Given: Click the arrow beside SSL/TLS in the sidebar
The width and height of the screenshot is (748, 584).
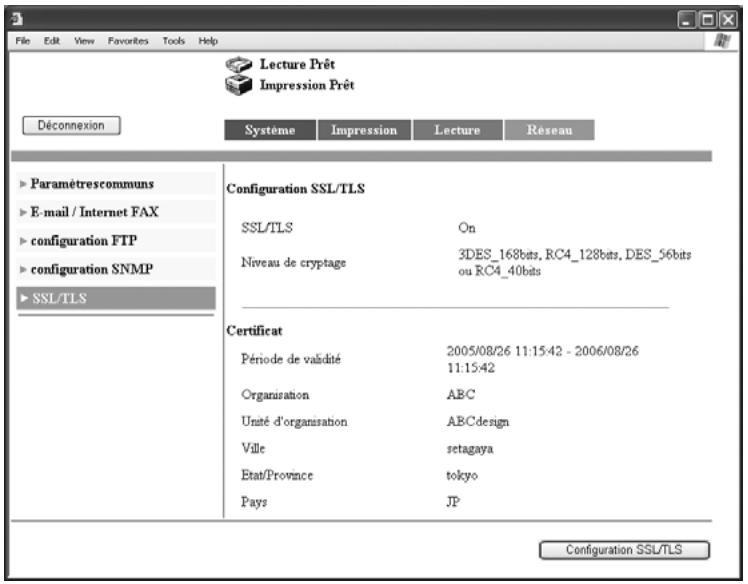Looking at the screenshot, I should coord(24,298).
